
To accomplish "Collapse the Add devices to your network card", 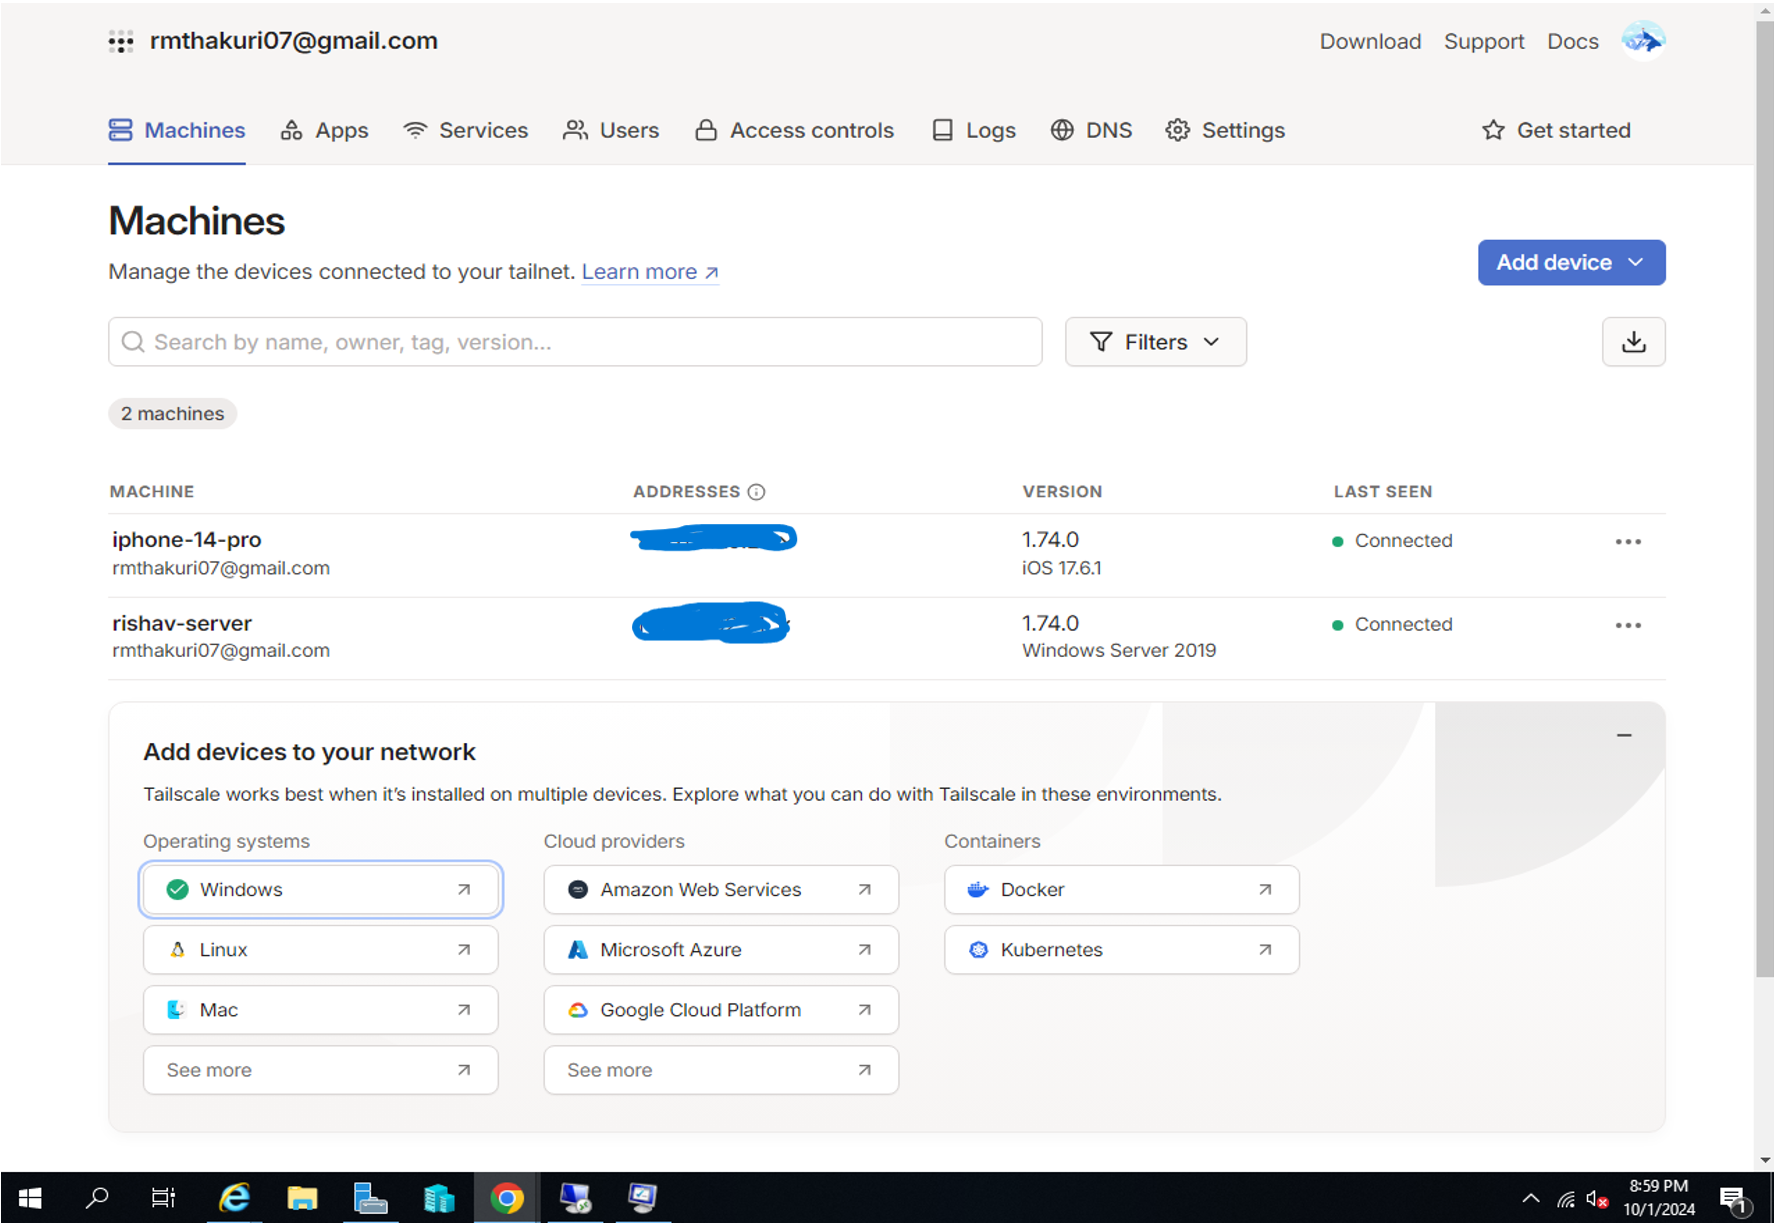I will click(x=1624, y=735).
